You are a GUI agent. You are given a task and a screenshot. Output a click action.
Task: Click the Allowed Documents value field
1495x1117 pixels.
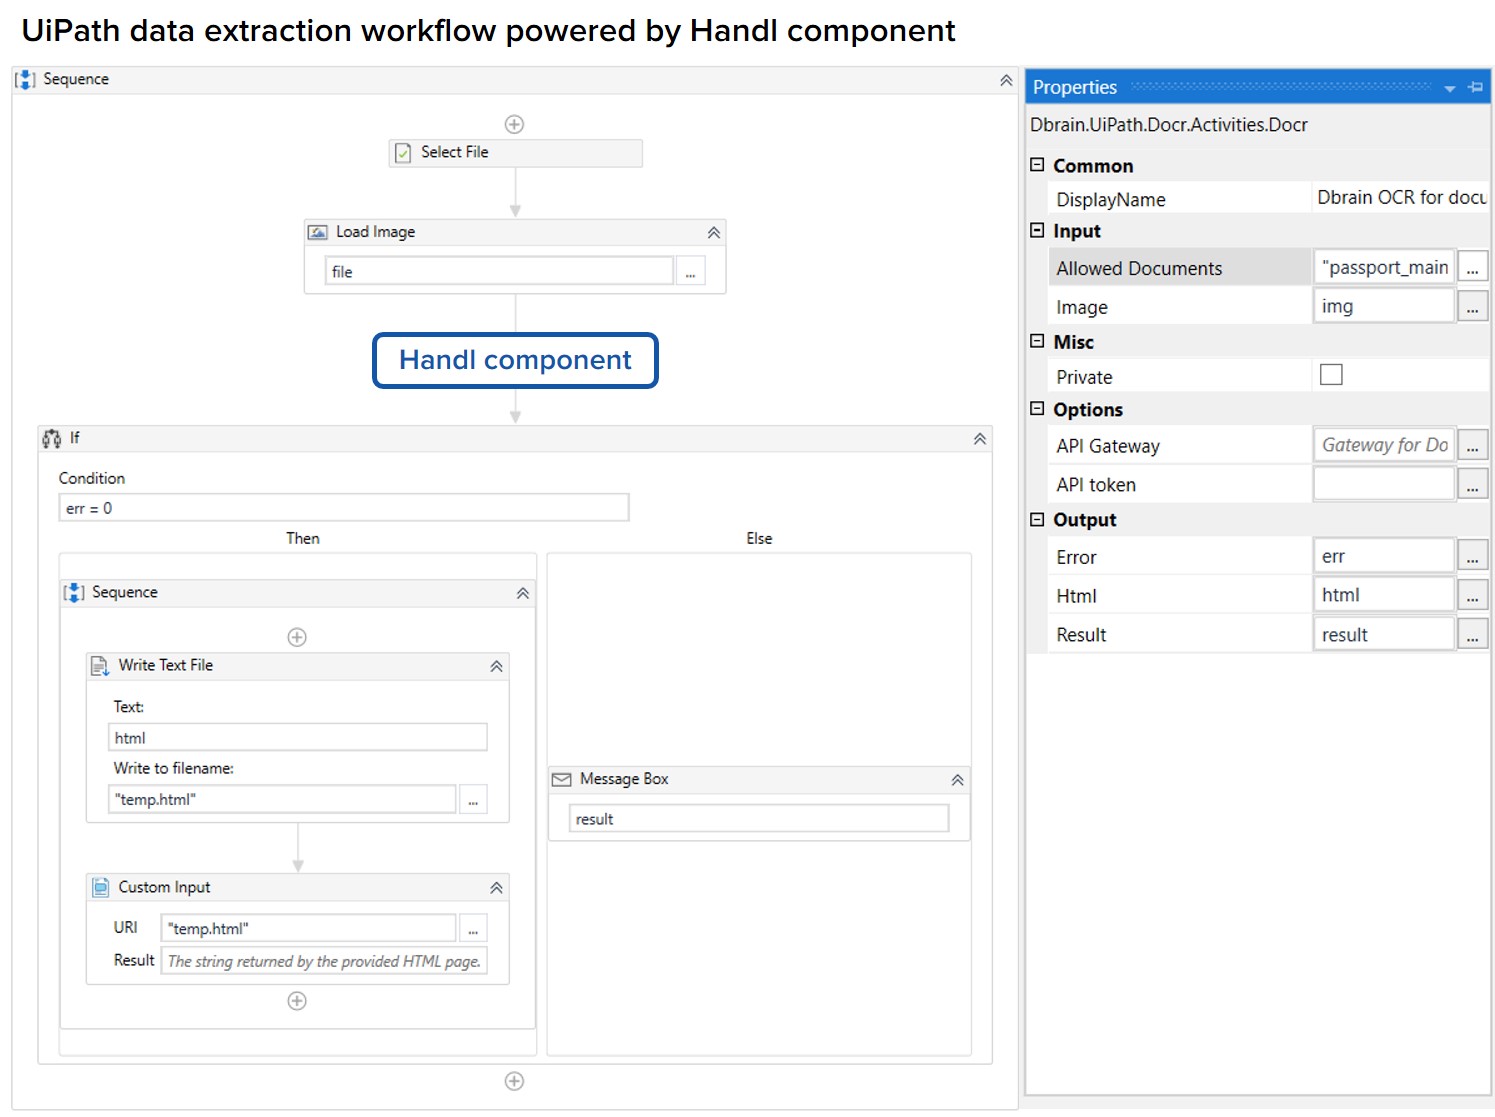pos(1384,267)
